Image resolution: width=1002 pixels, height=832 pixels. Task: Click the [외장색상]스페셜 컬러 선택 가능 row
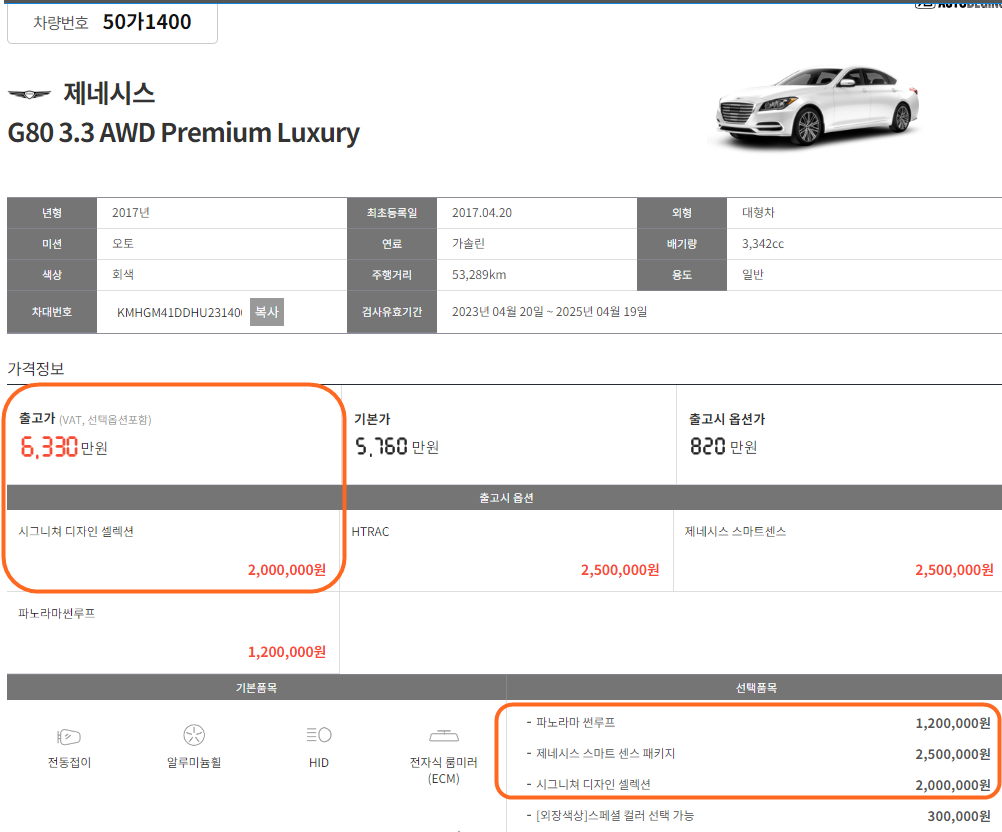point(758,816)
